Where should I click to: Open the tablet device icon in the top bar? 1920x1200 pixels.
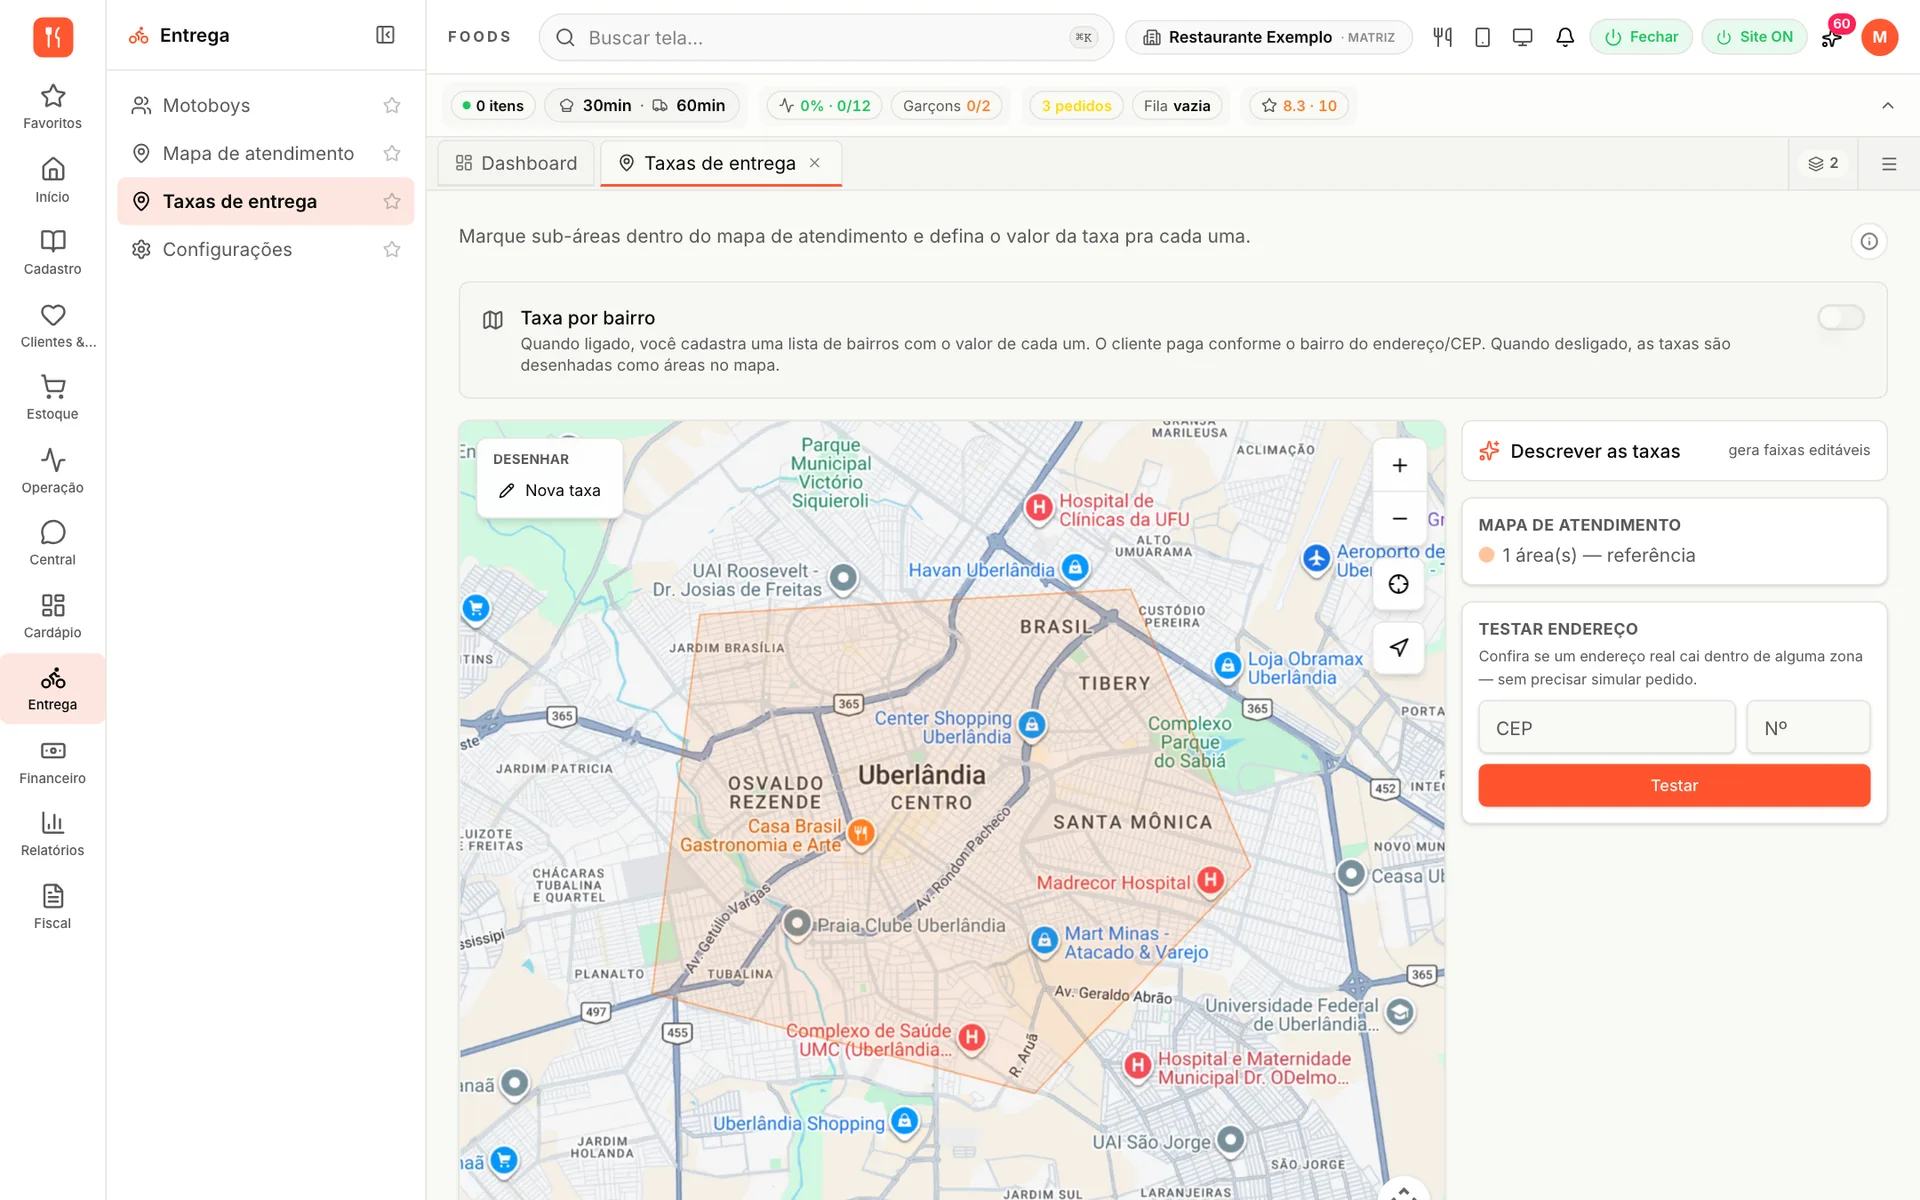pyautogui.click(x=1483, y=37)
